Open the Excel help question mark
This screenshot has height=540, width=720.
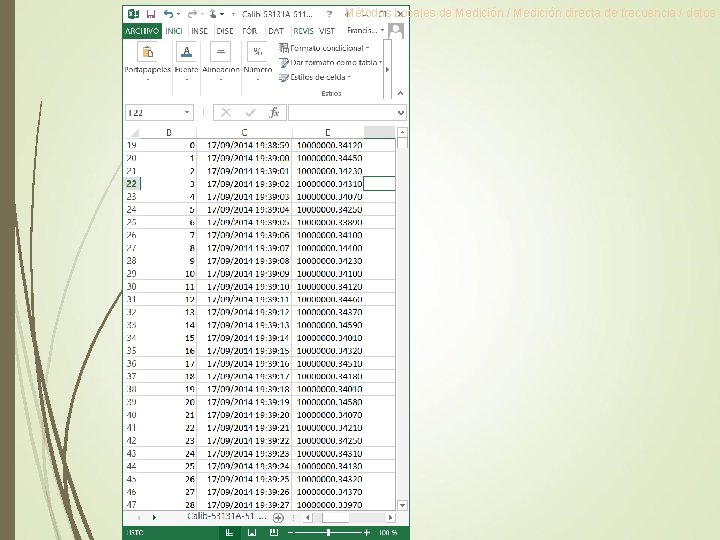(329, 14)
